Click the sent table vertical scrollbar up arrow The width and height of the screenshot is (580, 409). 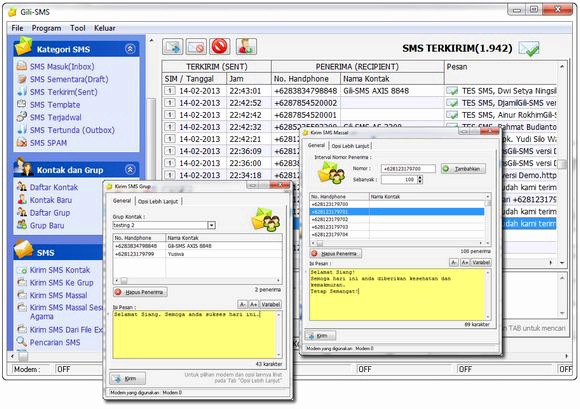click(562, 67)
